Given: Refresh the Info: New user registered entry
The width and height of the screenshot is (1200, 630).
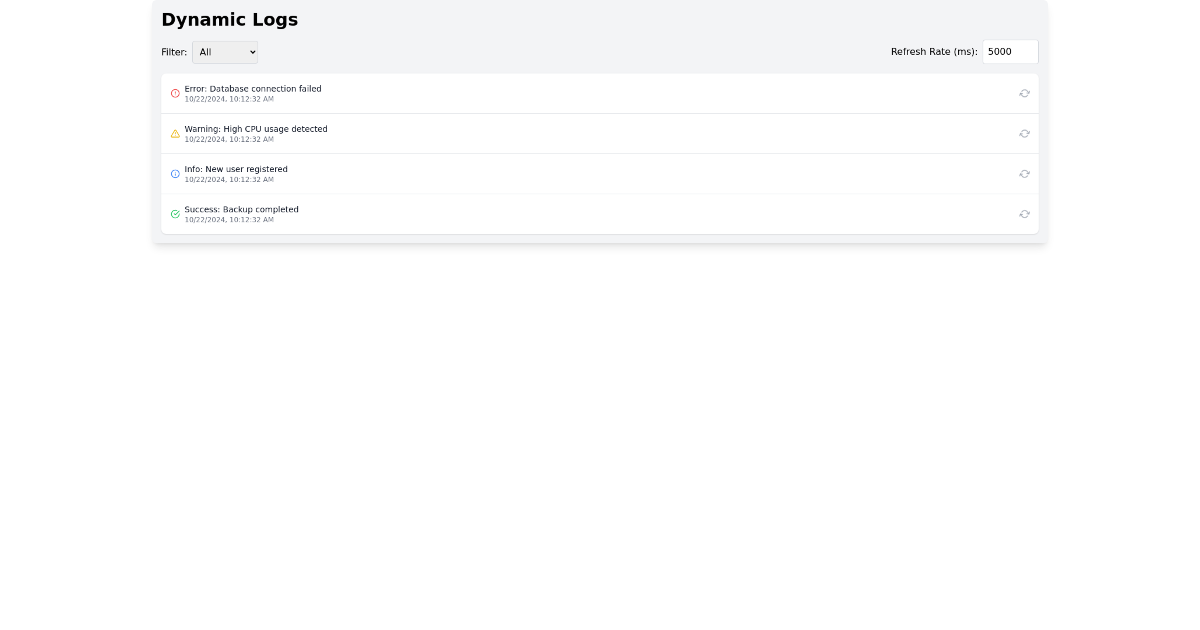Looking at the screenshot, I should (x=1024, y=173).
